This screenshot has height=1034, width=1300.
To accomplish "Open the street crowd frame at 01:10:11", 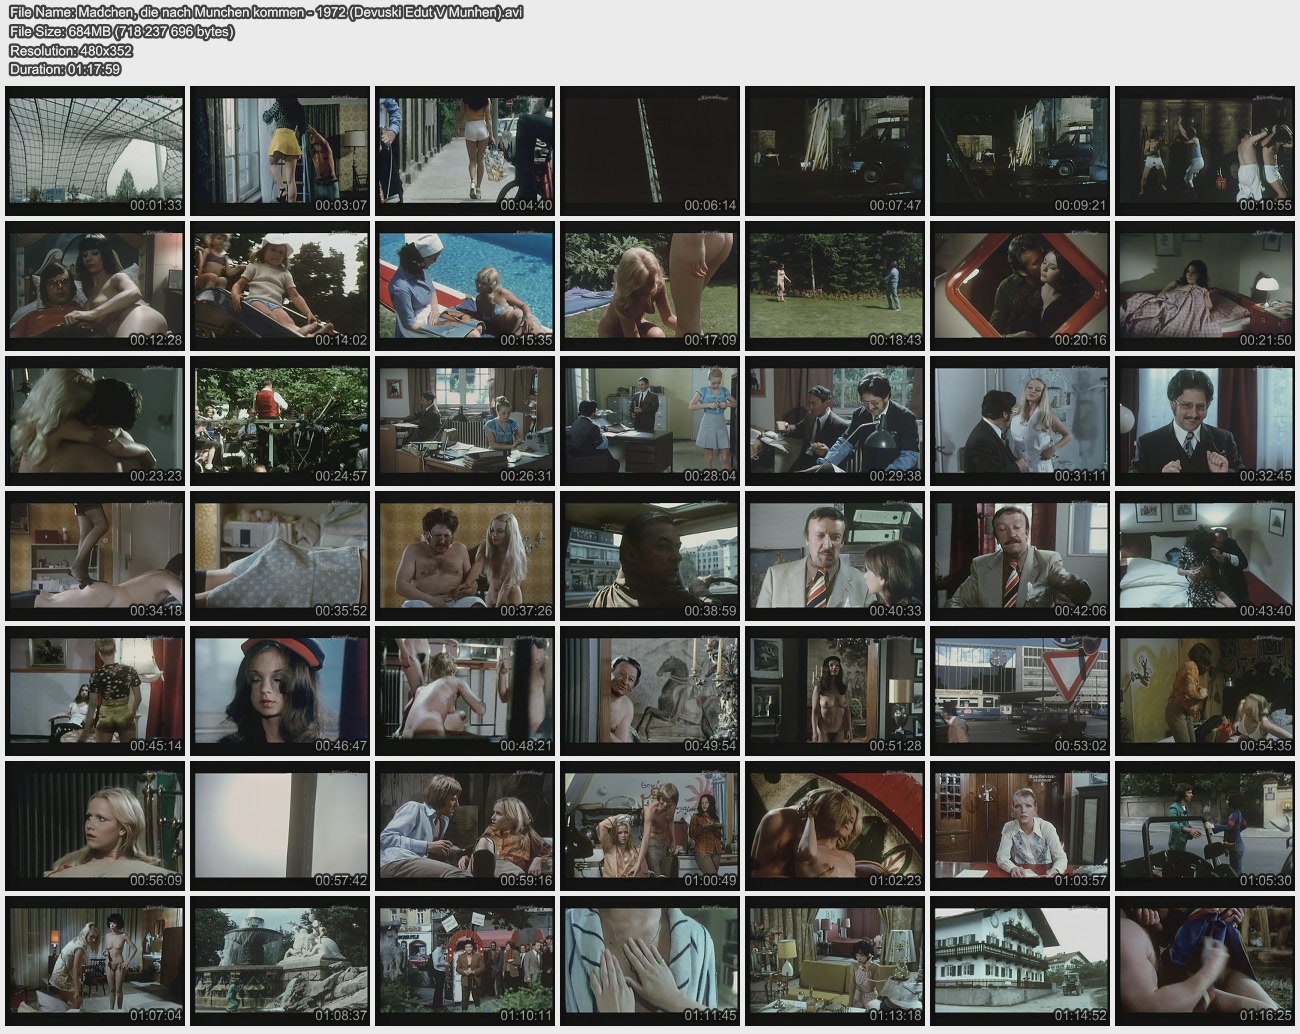I will (x=465, y=961).
